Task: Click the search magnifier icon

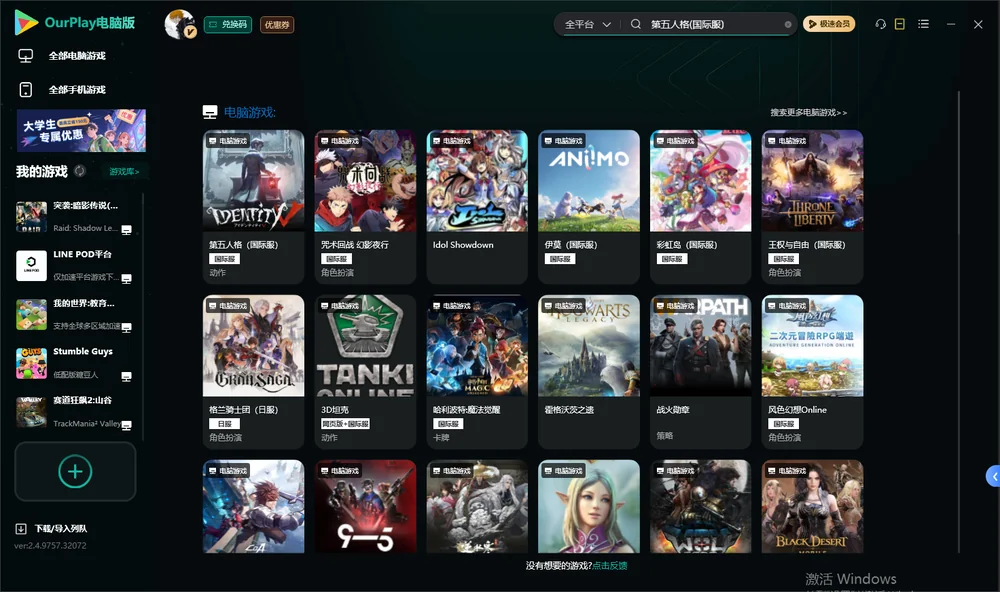Action: (x=635, y=24)
